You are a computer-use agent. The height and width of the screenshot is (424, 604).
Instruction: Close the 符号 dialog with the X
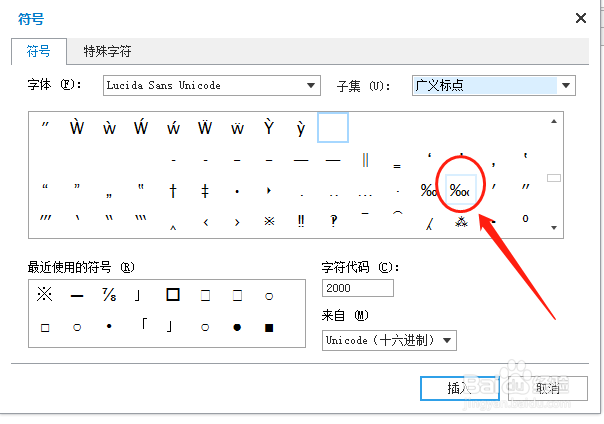pyautogui.click(x=581, y=18)
